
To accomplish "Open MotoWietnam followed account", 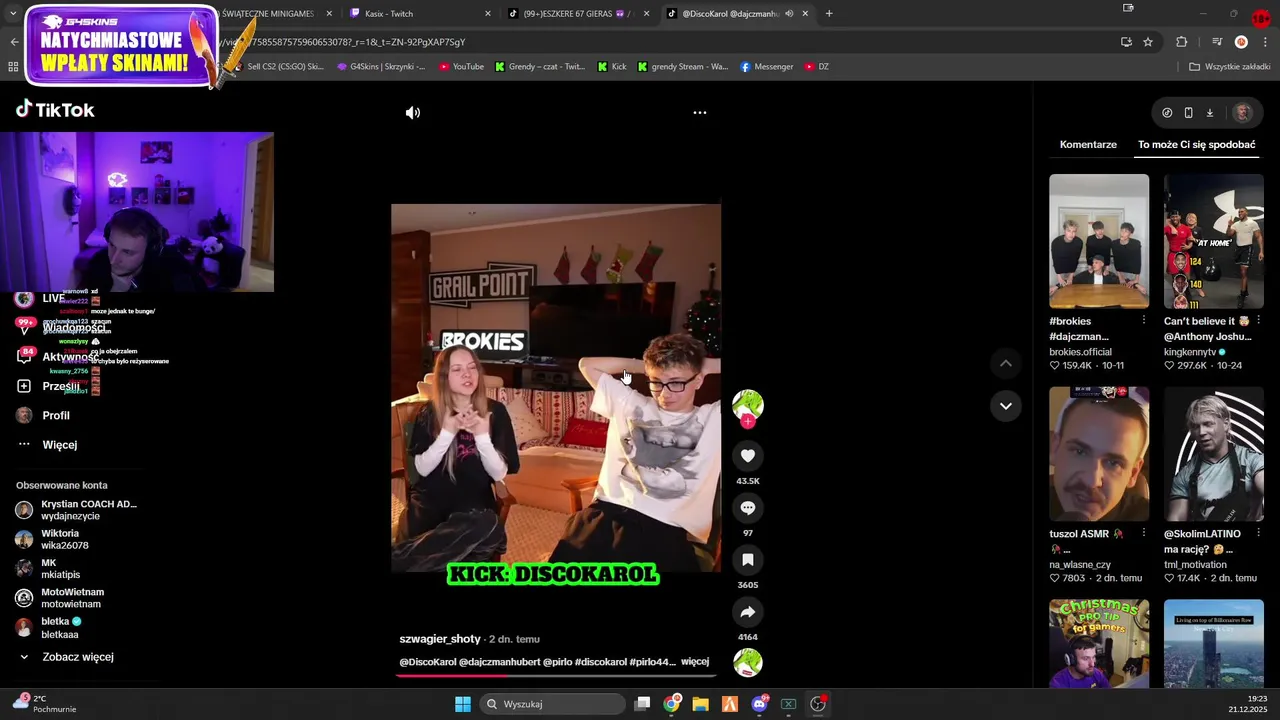I will coord(60,598).
